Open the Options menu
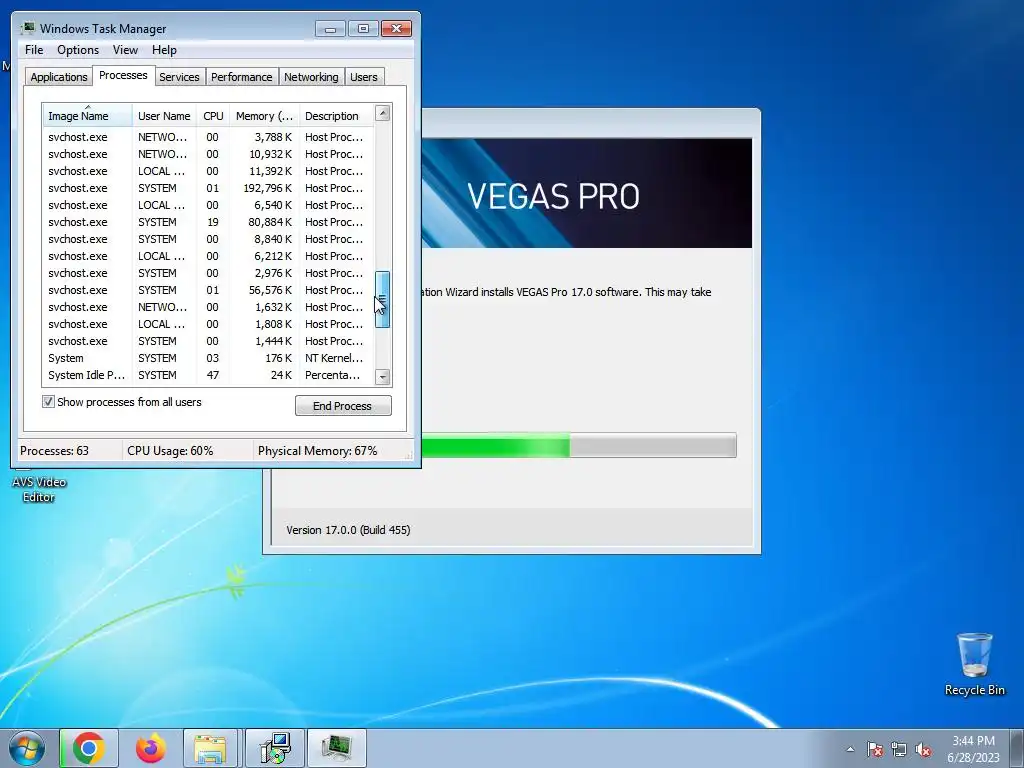This screenshot has height=768, width=1024. point(78,50)
